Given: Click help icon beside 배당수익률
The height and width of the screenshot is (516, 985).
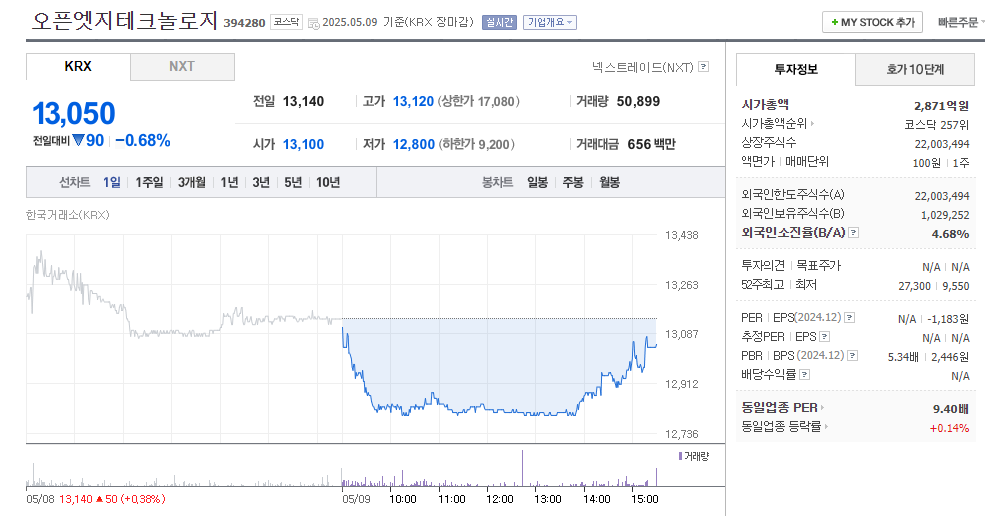Looking at the screenshot, I should point(805,375).
